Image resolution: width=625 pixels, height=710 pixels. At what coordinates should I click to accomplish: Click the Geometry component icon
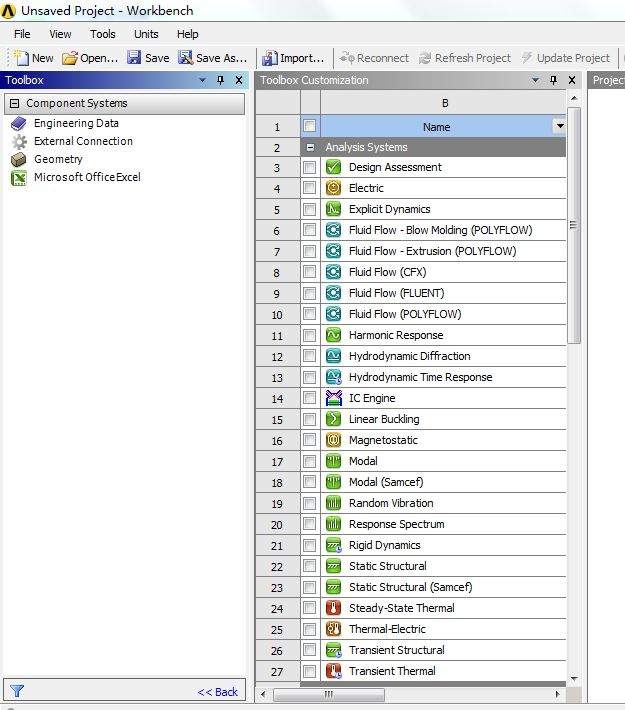(x=19, y=159)
